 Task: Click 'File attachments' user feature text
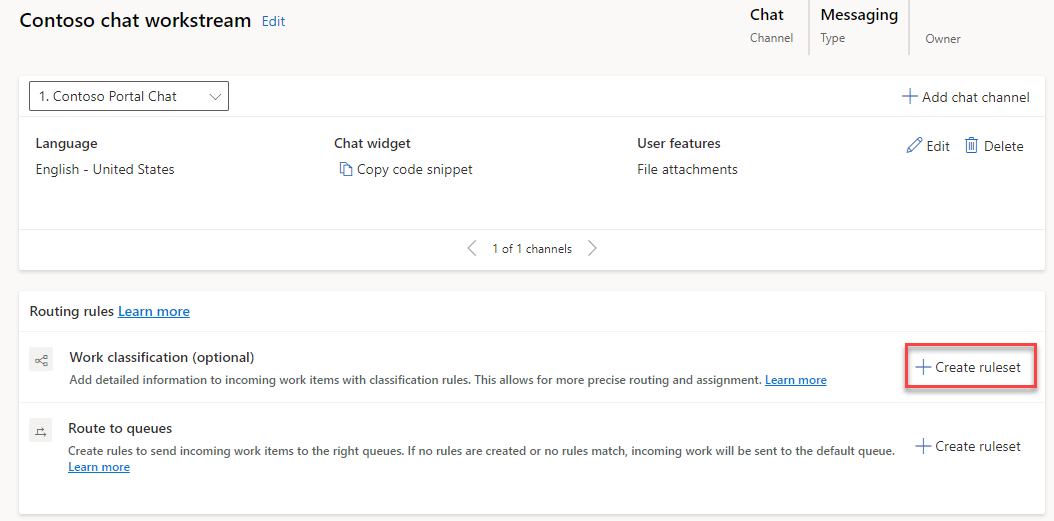[687, 169]
